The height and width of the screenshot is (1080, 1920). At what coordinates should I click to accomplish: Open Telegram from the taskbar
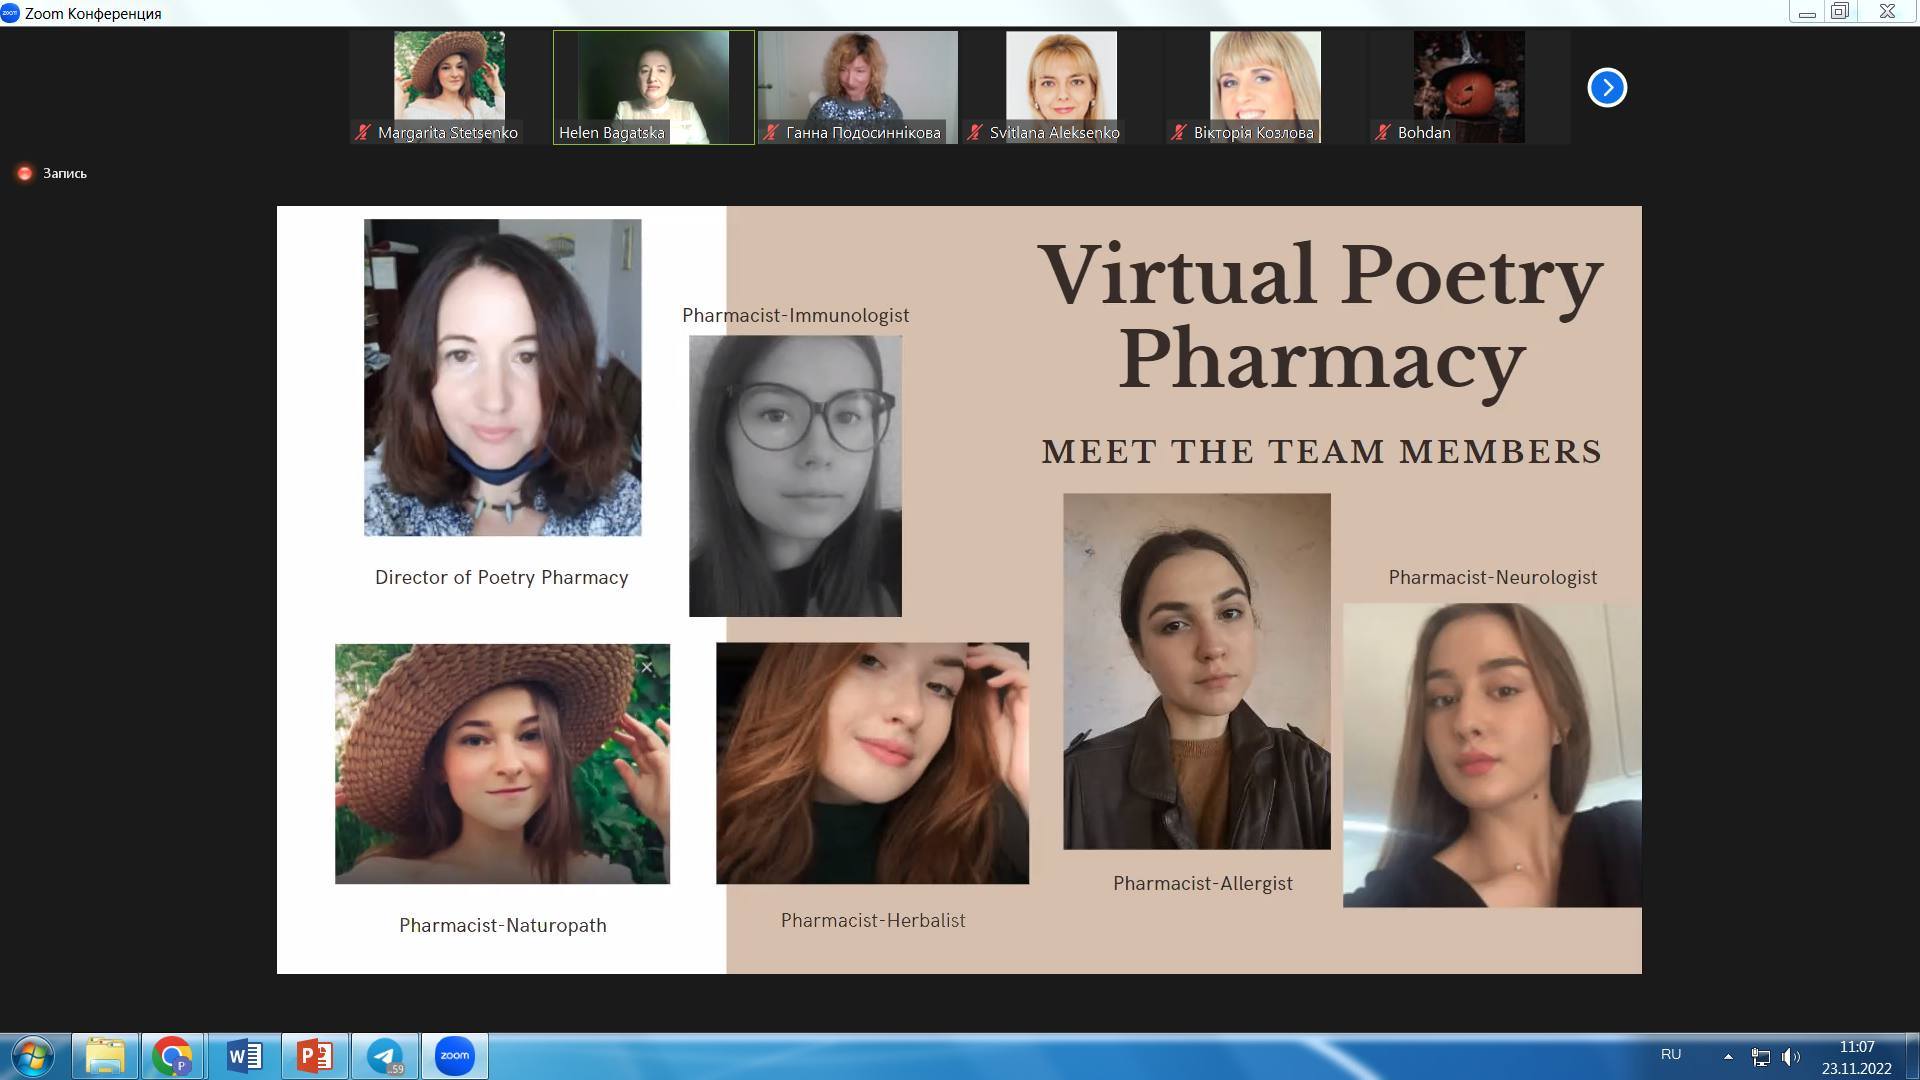point(385,1056)
